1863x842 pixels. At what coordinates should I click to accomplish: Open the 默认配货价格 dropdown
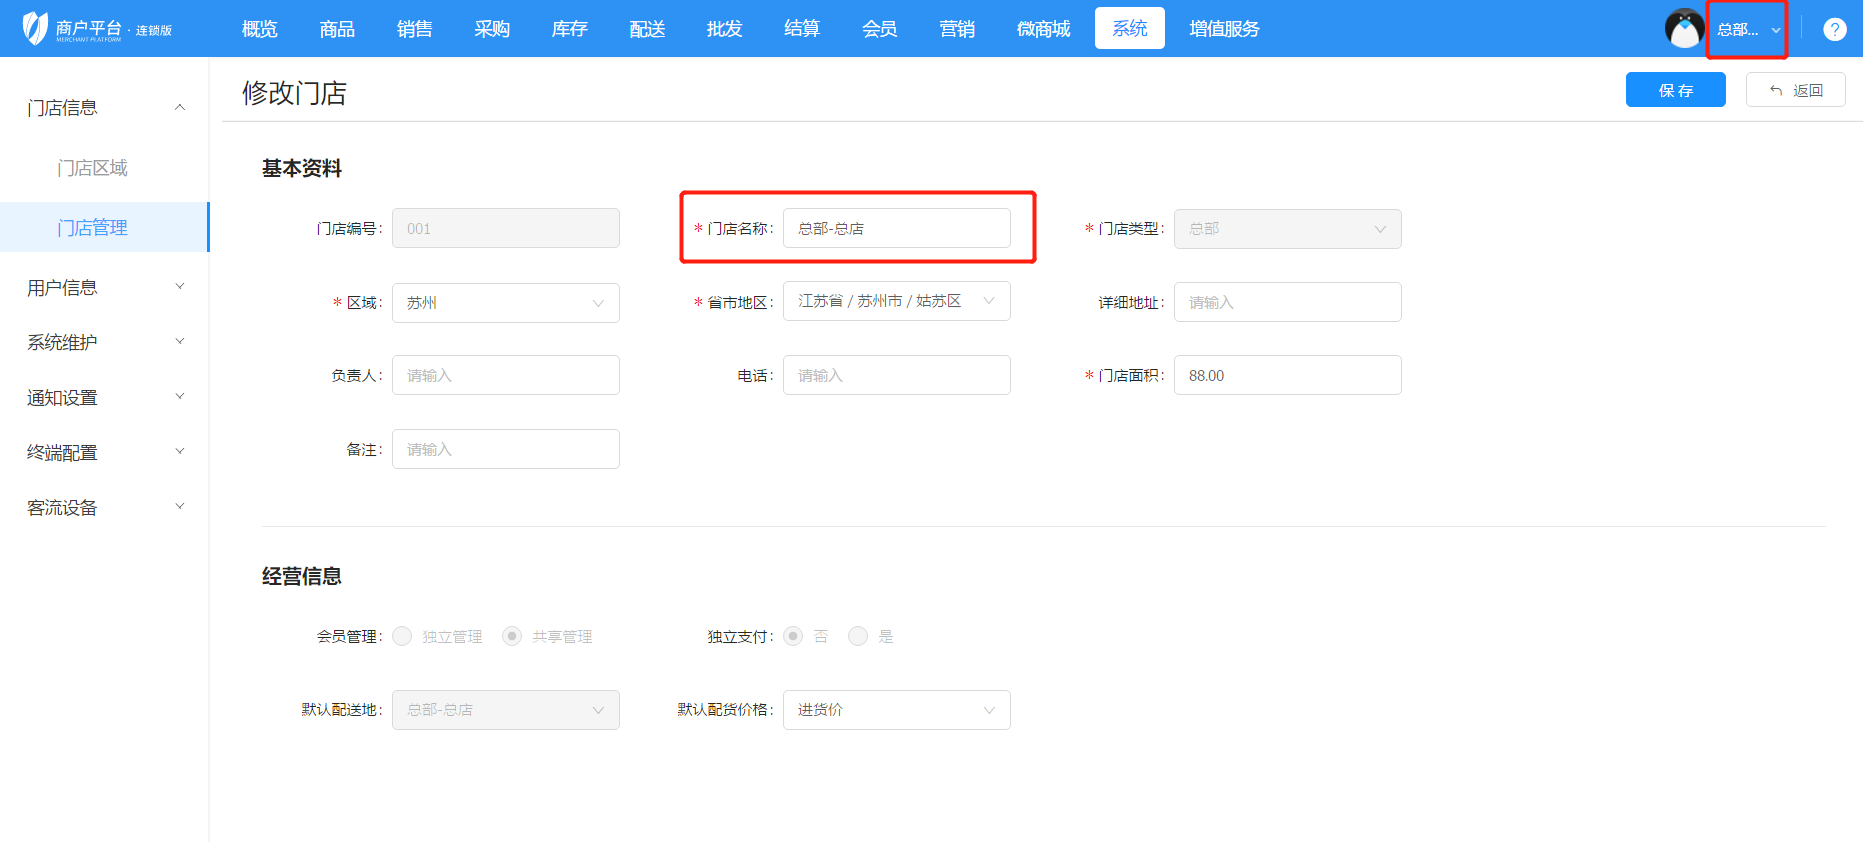coord(896,710)
